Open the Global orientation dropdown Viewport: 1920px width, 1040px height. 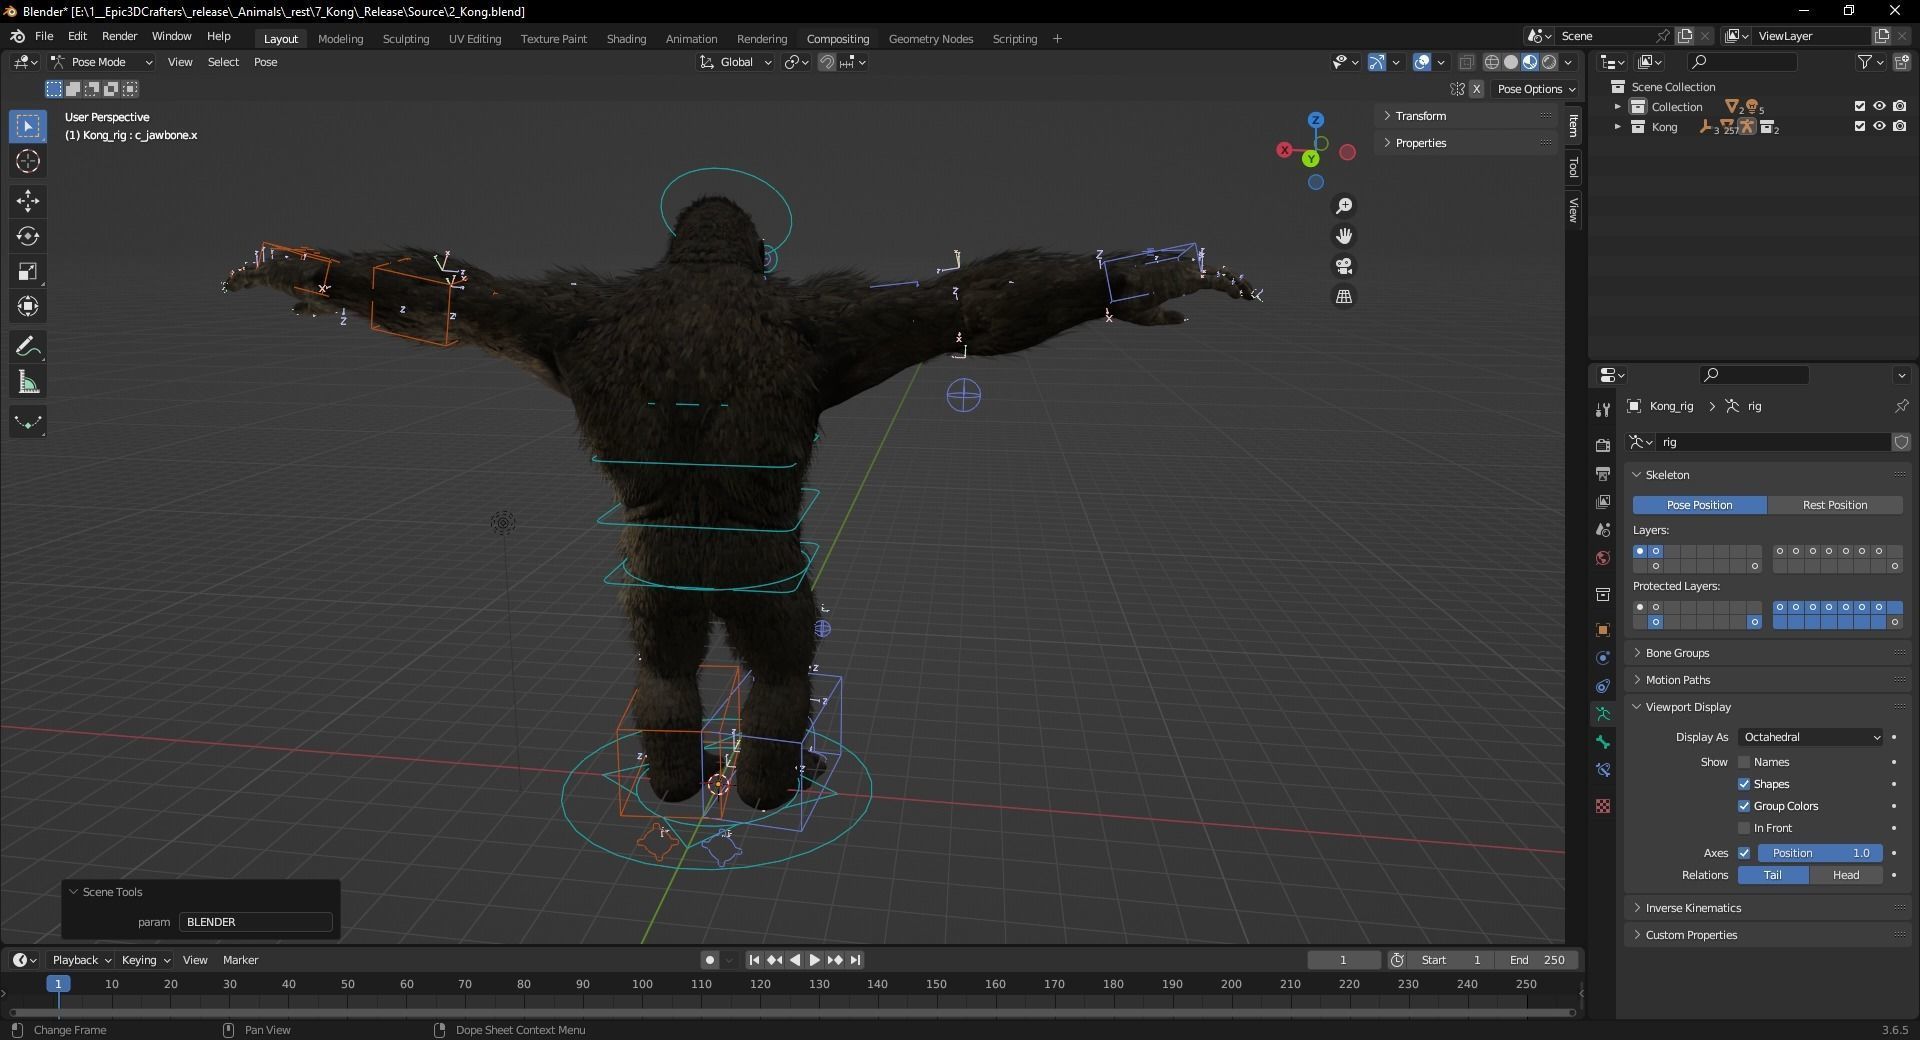(x=736, y=62)
